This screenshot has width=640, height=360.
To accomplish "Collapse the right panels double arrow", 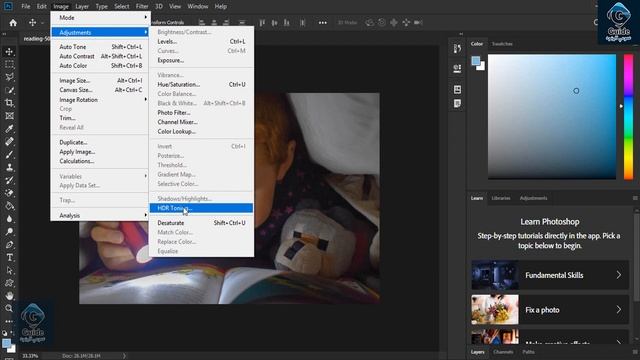I will tap(461, 34).
